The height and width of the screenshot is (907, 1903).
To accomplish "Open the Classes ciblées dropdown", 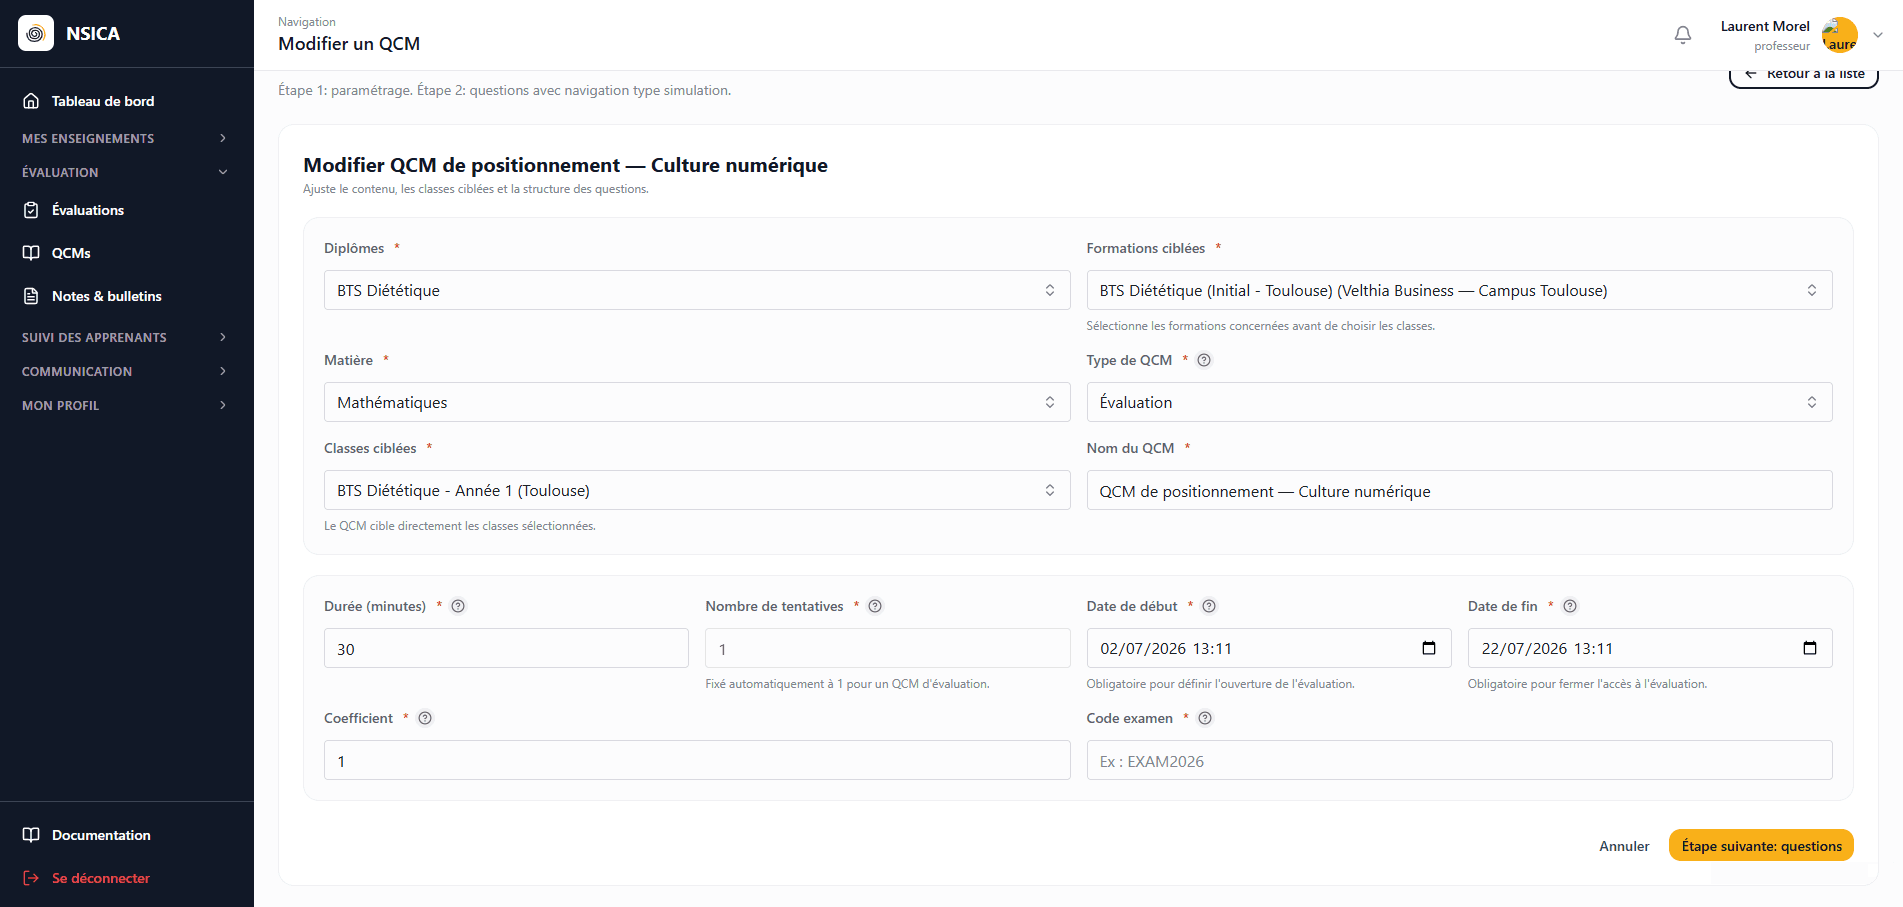I will coord(697,490).
